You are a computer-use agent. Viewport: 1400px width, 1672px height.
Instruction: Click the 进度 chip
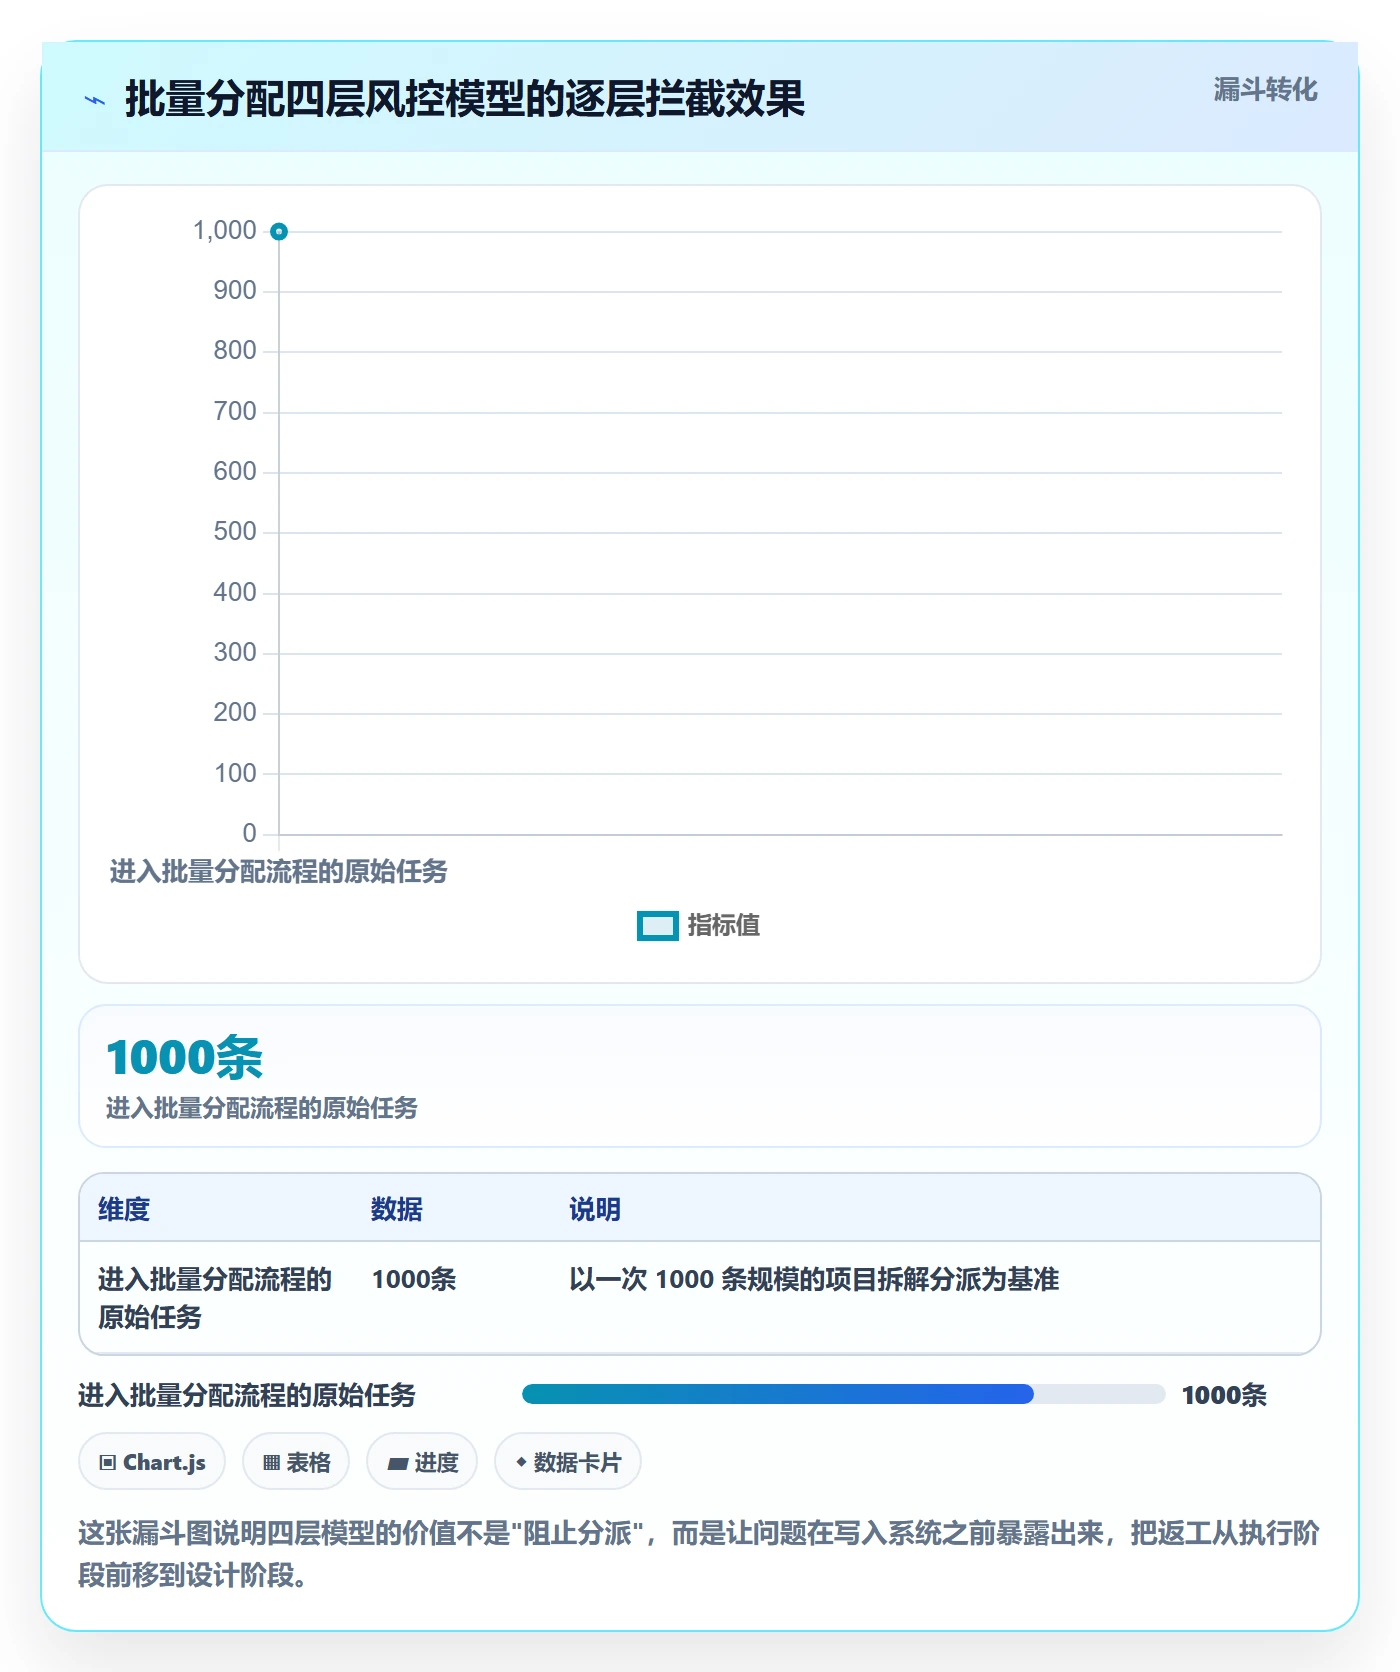(422, 1462)
